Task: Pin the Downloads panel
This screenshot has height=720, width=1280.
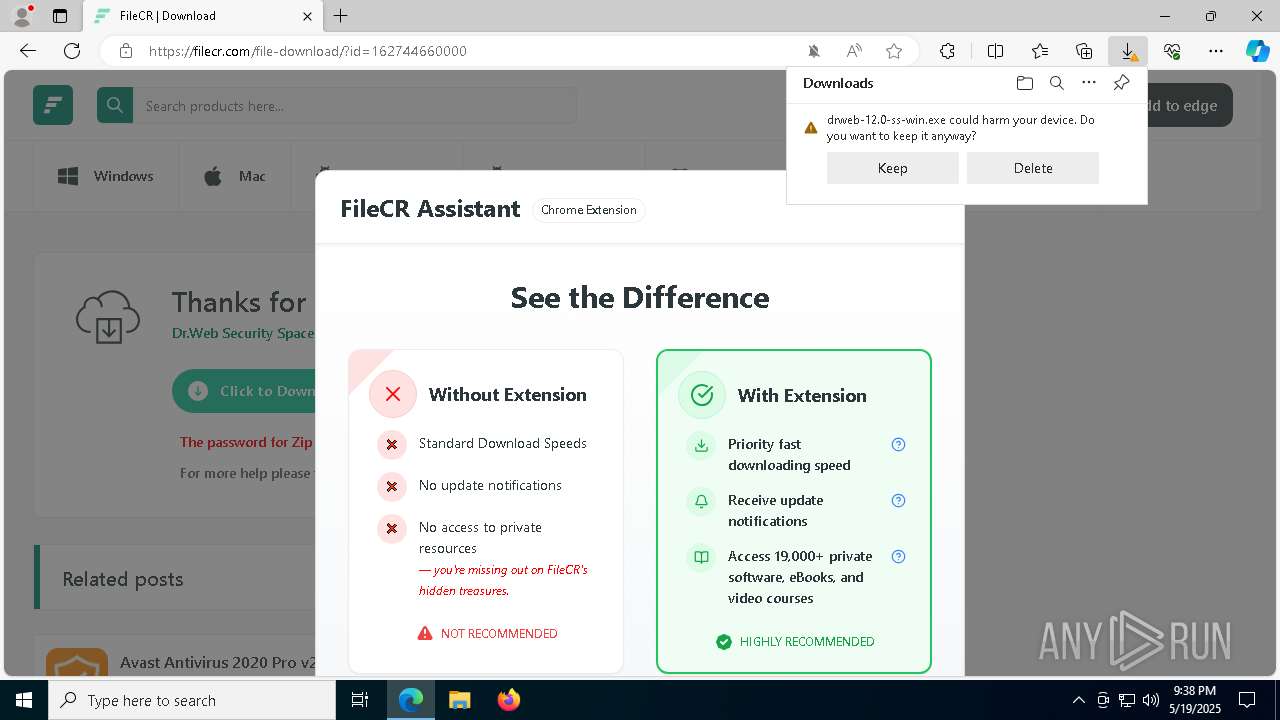Action: [x=1121, y=83]
